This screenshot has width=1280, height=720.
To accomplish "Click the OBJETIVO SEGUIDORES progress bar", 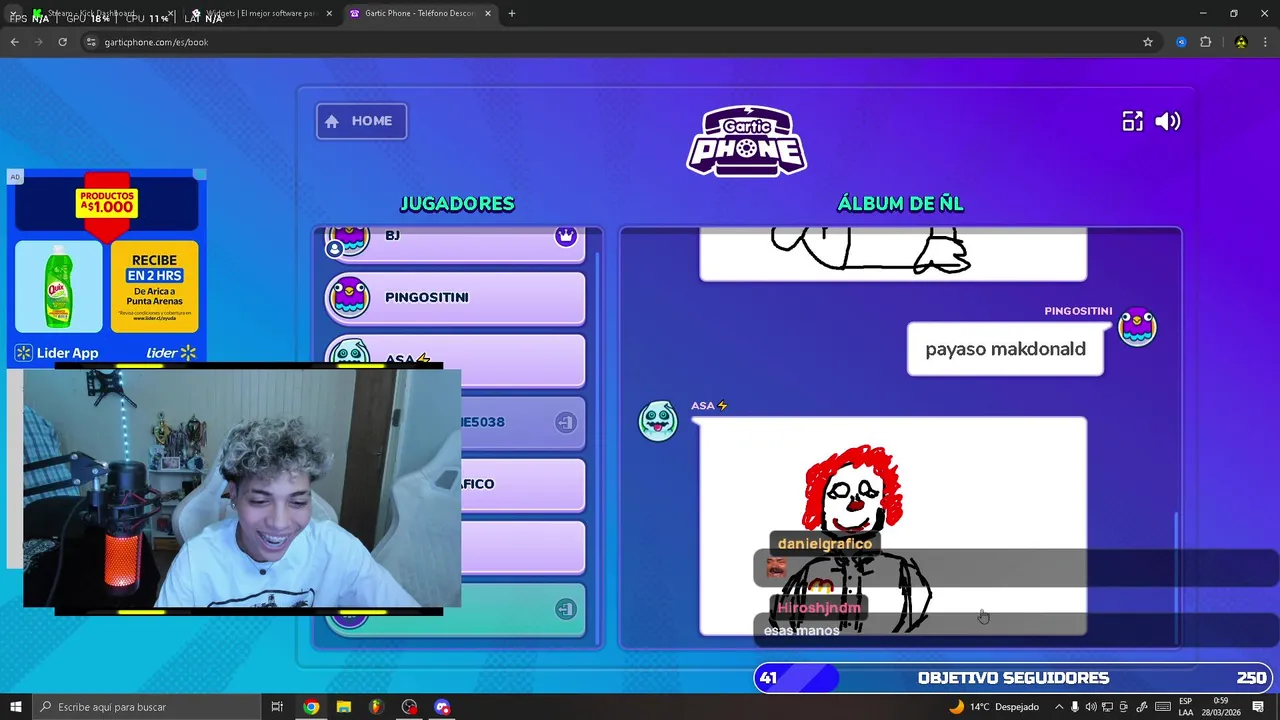I will click(x=1012, y=678).
